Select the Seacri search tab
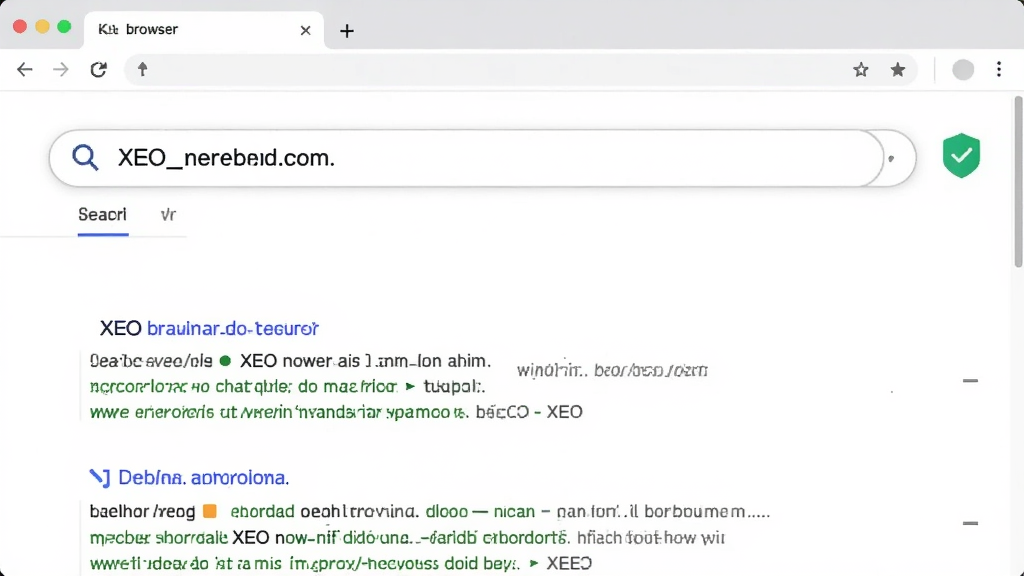 click(103, 214)
